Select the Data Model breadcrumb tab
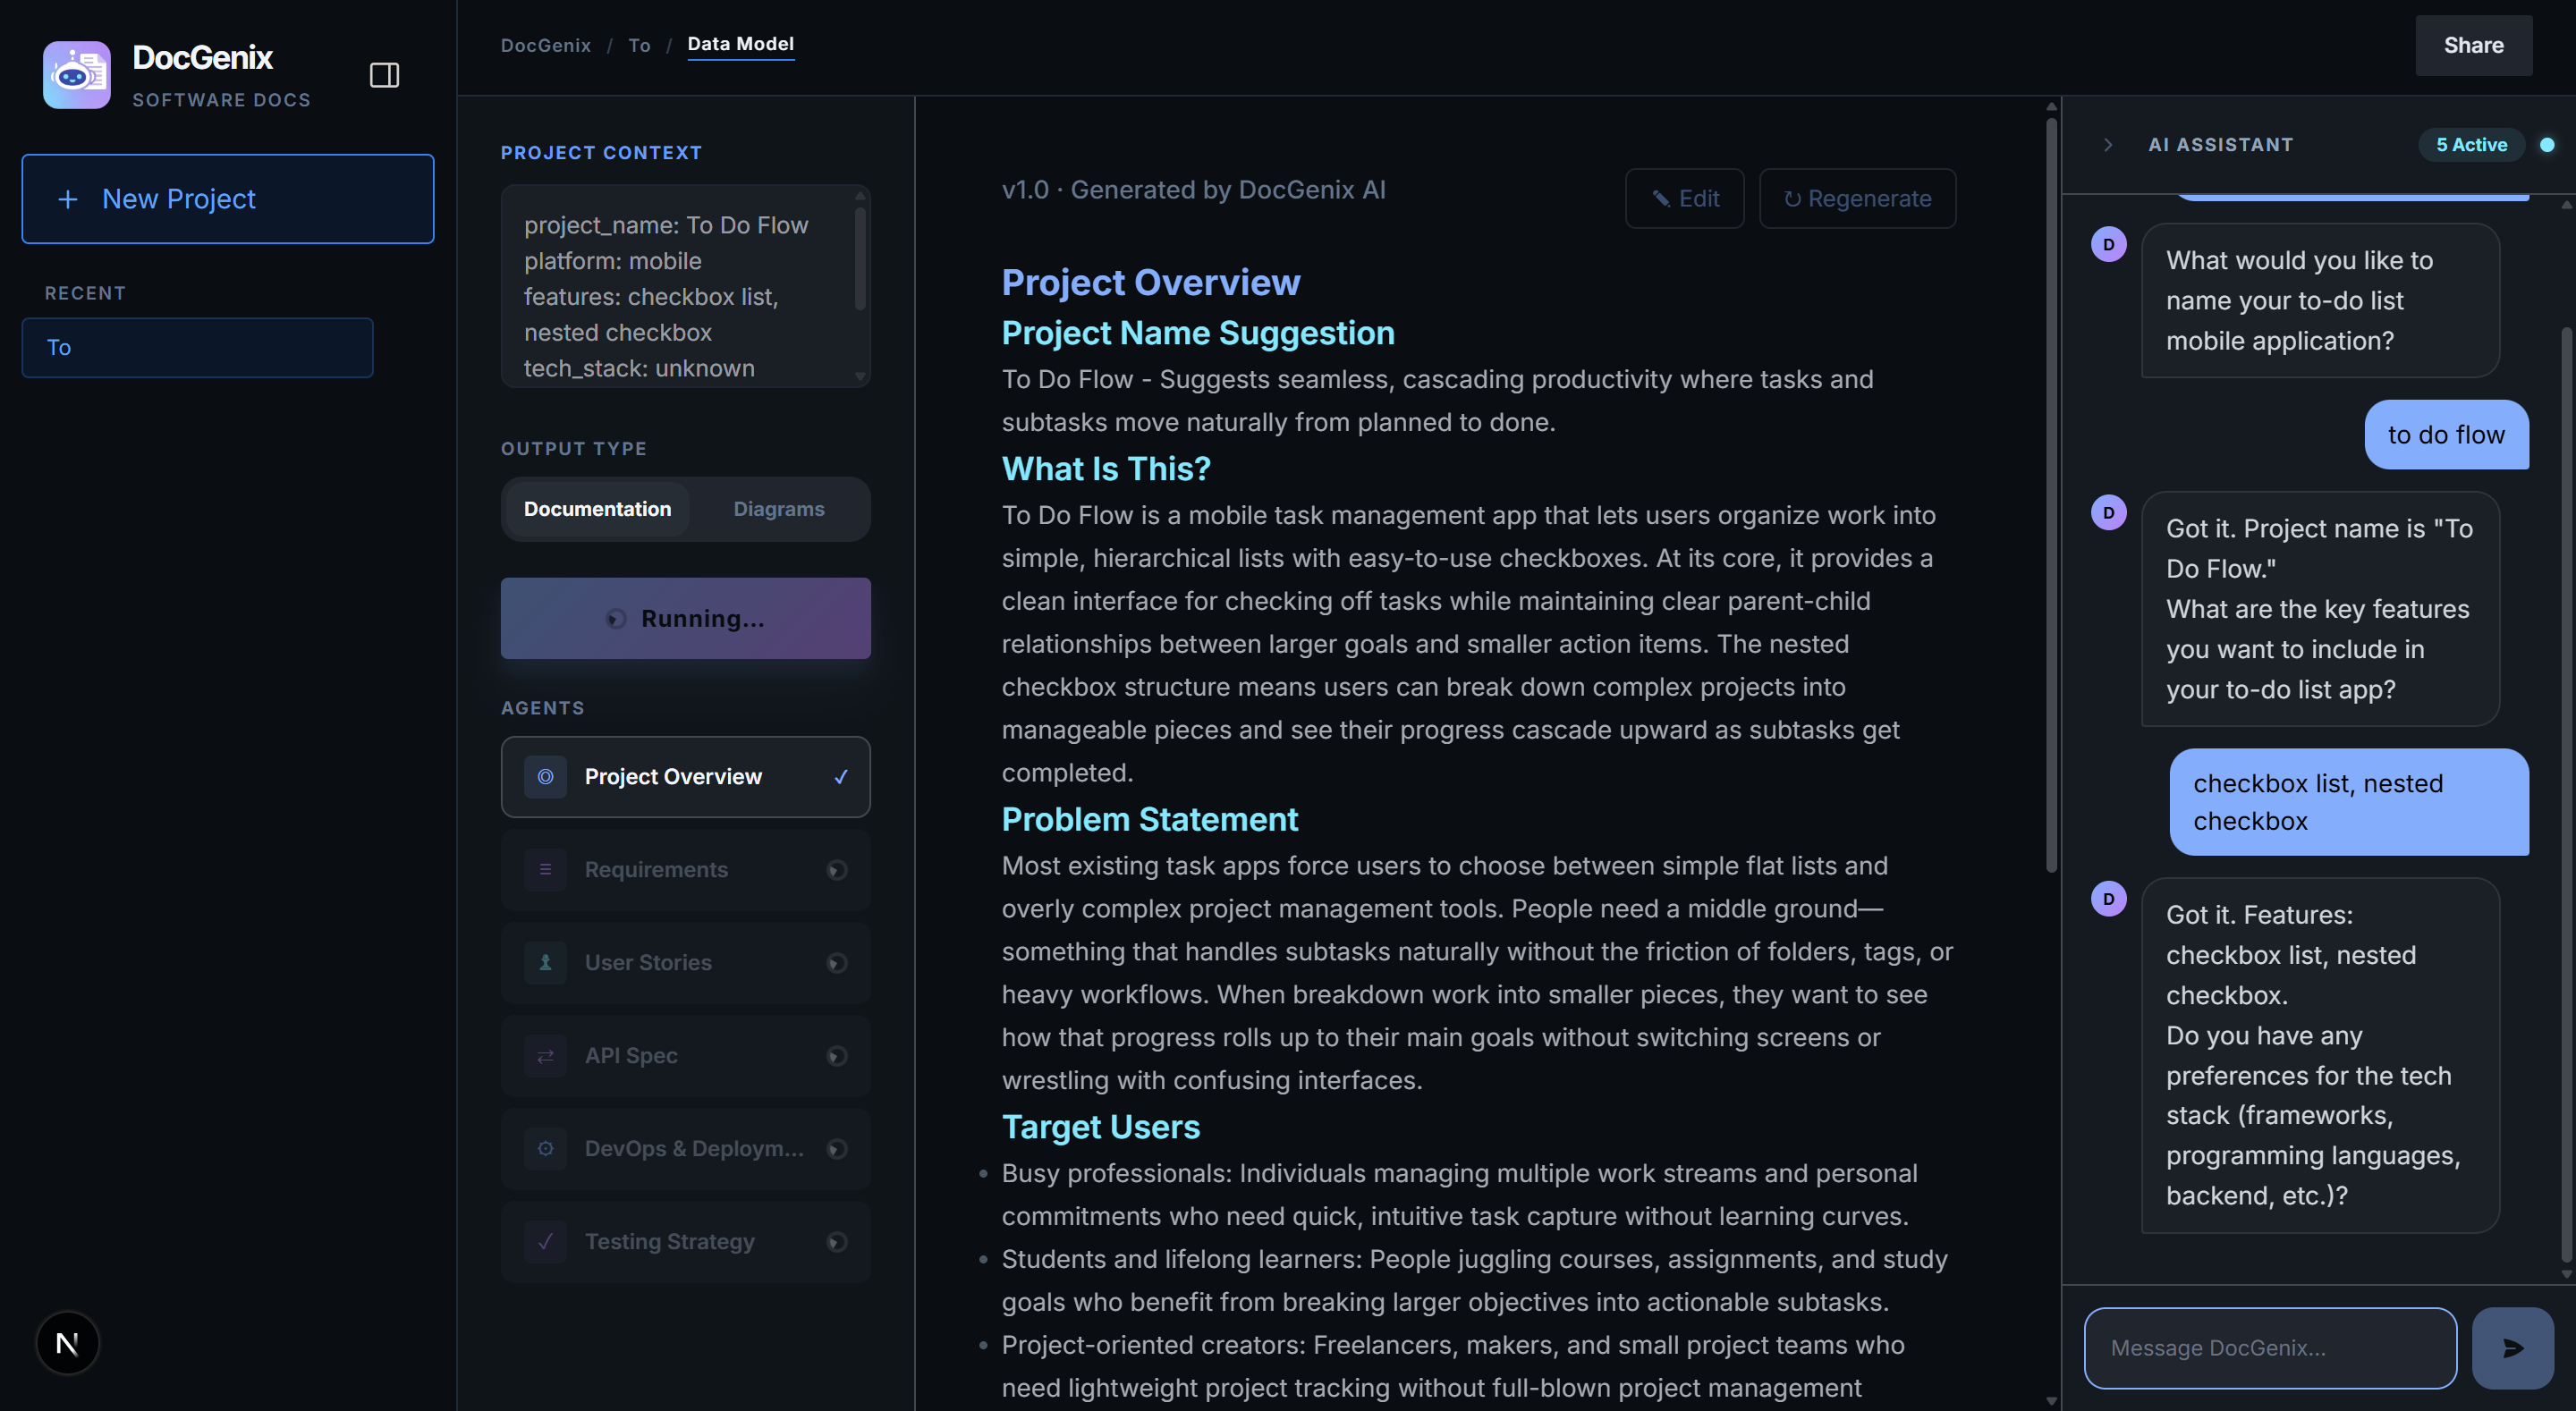Screen dimensions: 2576x1411 pyautogui.click(x=740, y=44)
